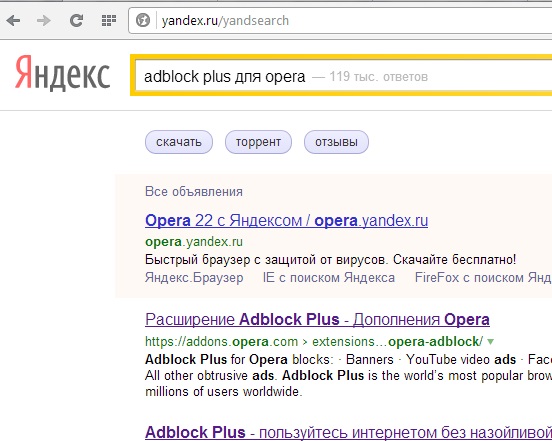Open the Opera 22 с Яндексом ad link
Viewport: 552px width, 441px height.
click(x=287, y=221)
